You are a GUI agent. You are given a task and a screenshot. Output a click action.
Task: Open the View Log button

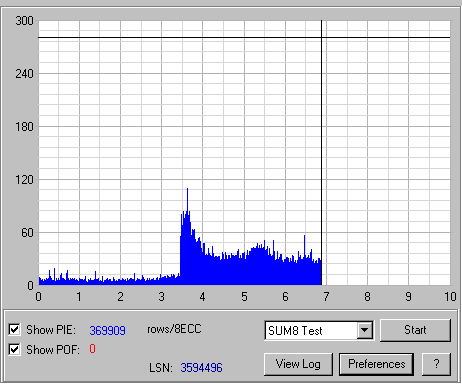coord(298,364)
